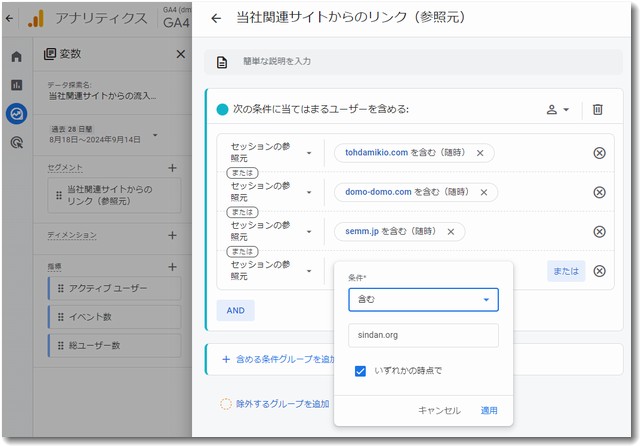640x446 pixels.
Task: Expand the user scope dropdown
Action: [x=557, y=109]
